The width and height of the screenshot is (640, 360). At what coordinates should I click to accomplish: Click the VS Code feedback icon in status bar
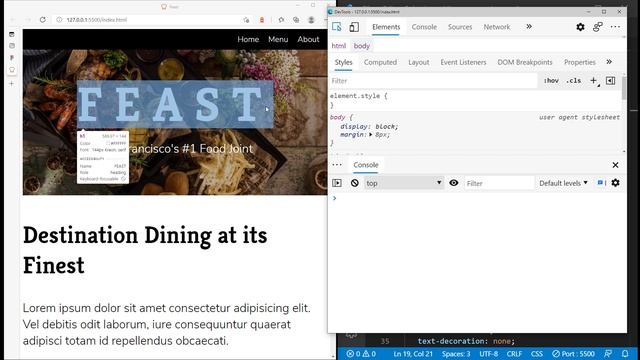coord(608,353)
